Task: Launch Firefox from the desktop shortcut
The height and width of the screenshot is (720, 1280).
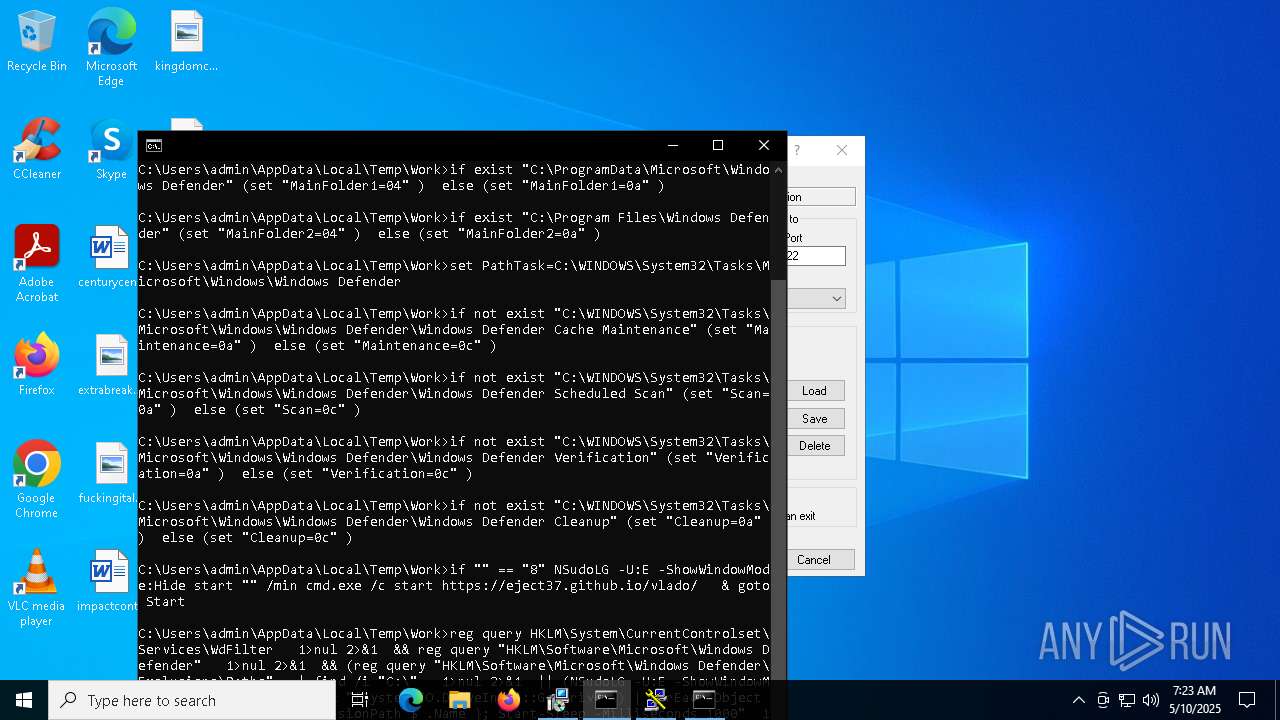Action: tap(37, 365)
